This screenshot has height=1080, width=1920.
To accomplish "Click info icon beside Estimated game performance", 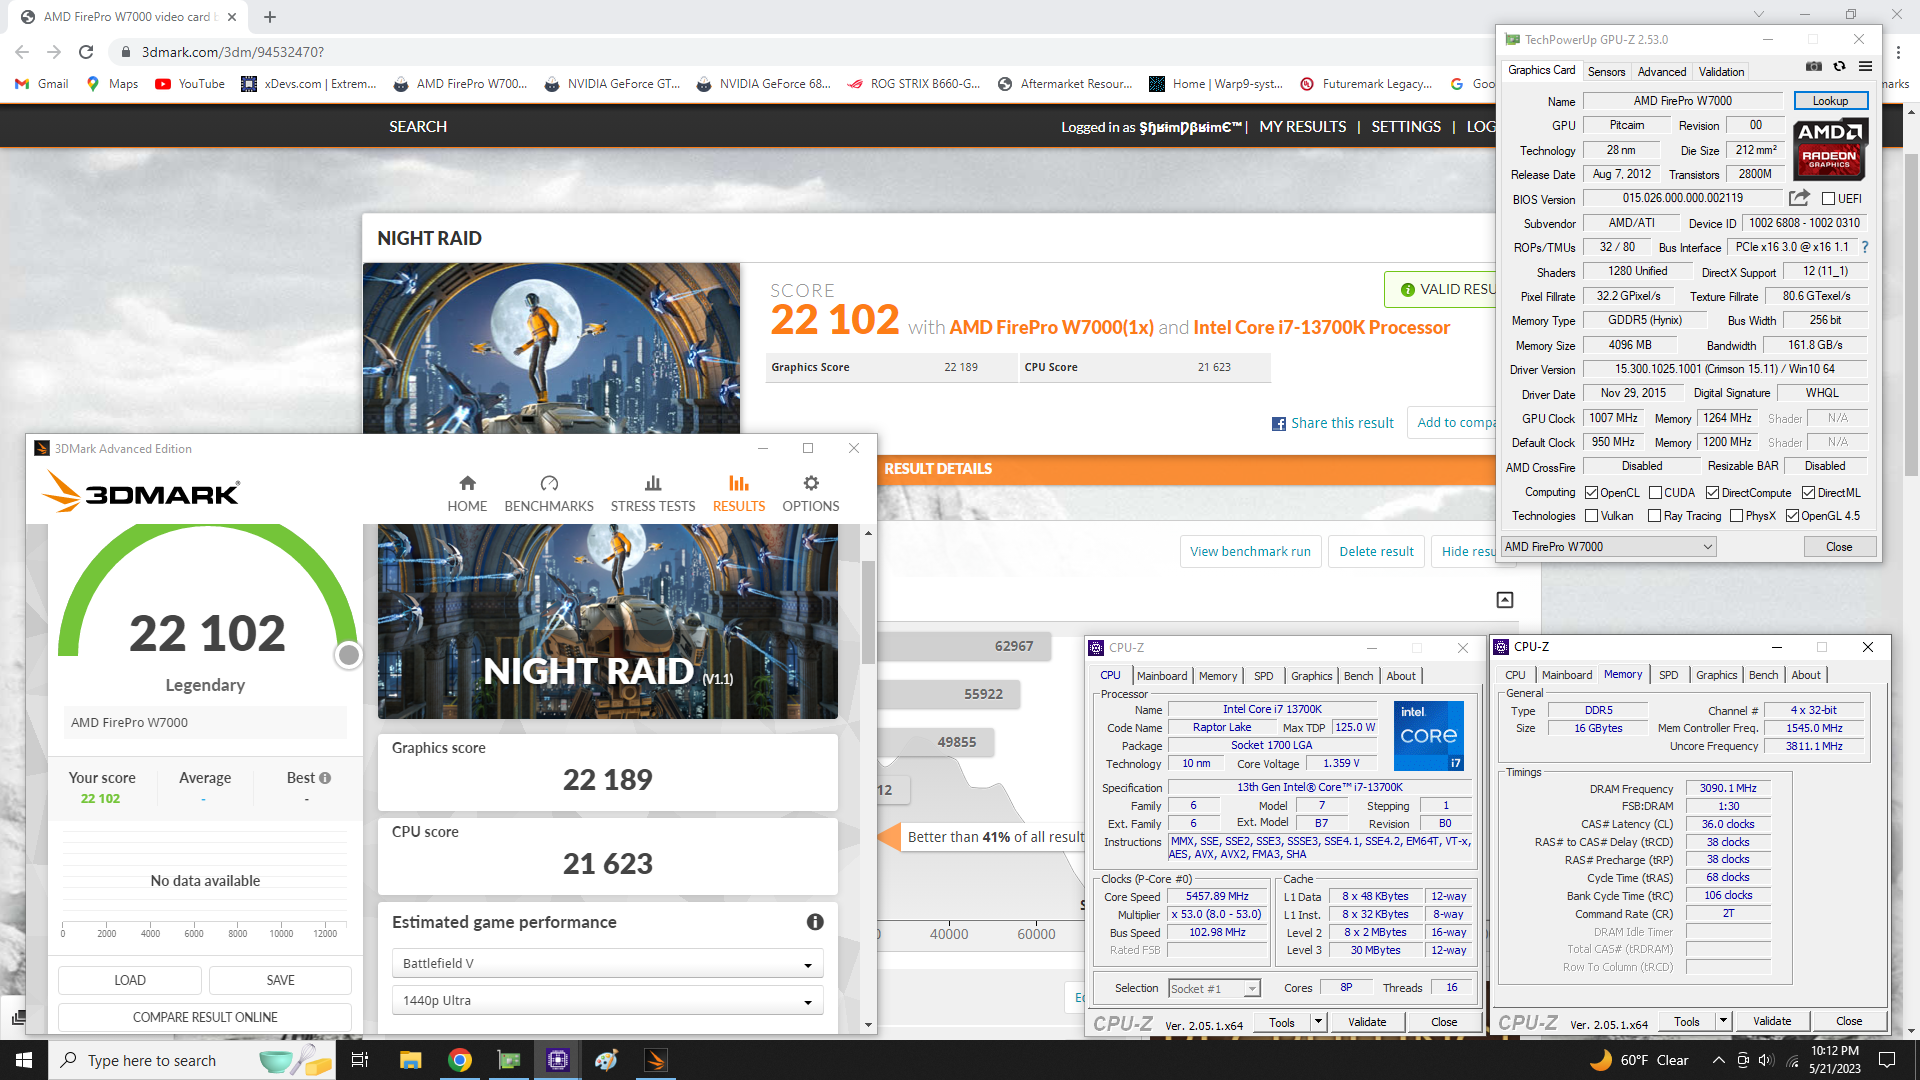I will pos(815,922).
